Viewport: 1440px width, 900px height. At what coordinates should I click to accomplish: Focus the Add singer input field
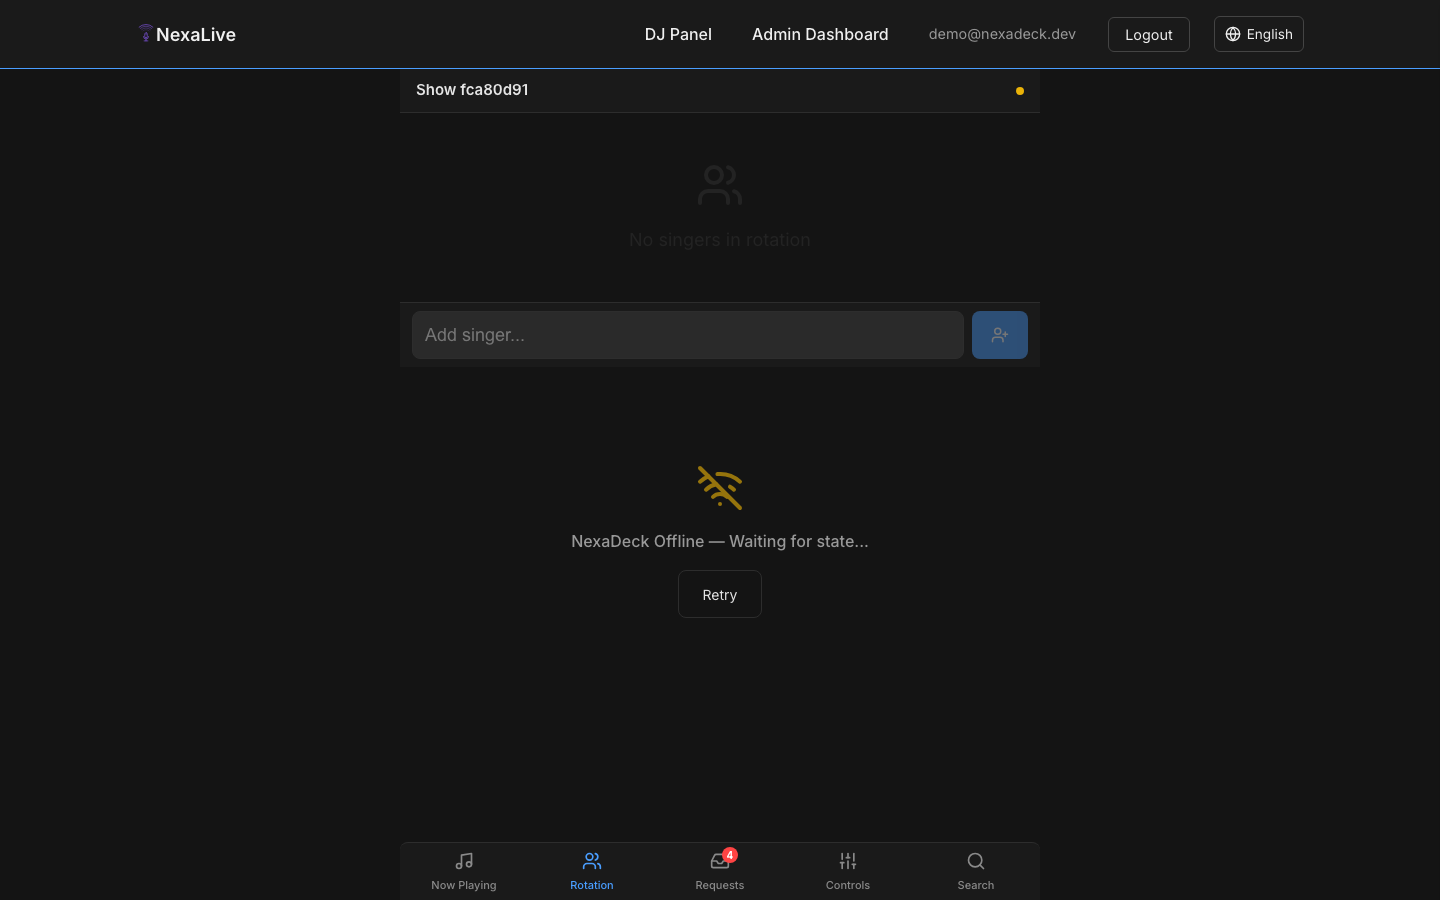click(x=688, y=335)
